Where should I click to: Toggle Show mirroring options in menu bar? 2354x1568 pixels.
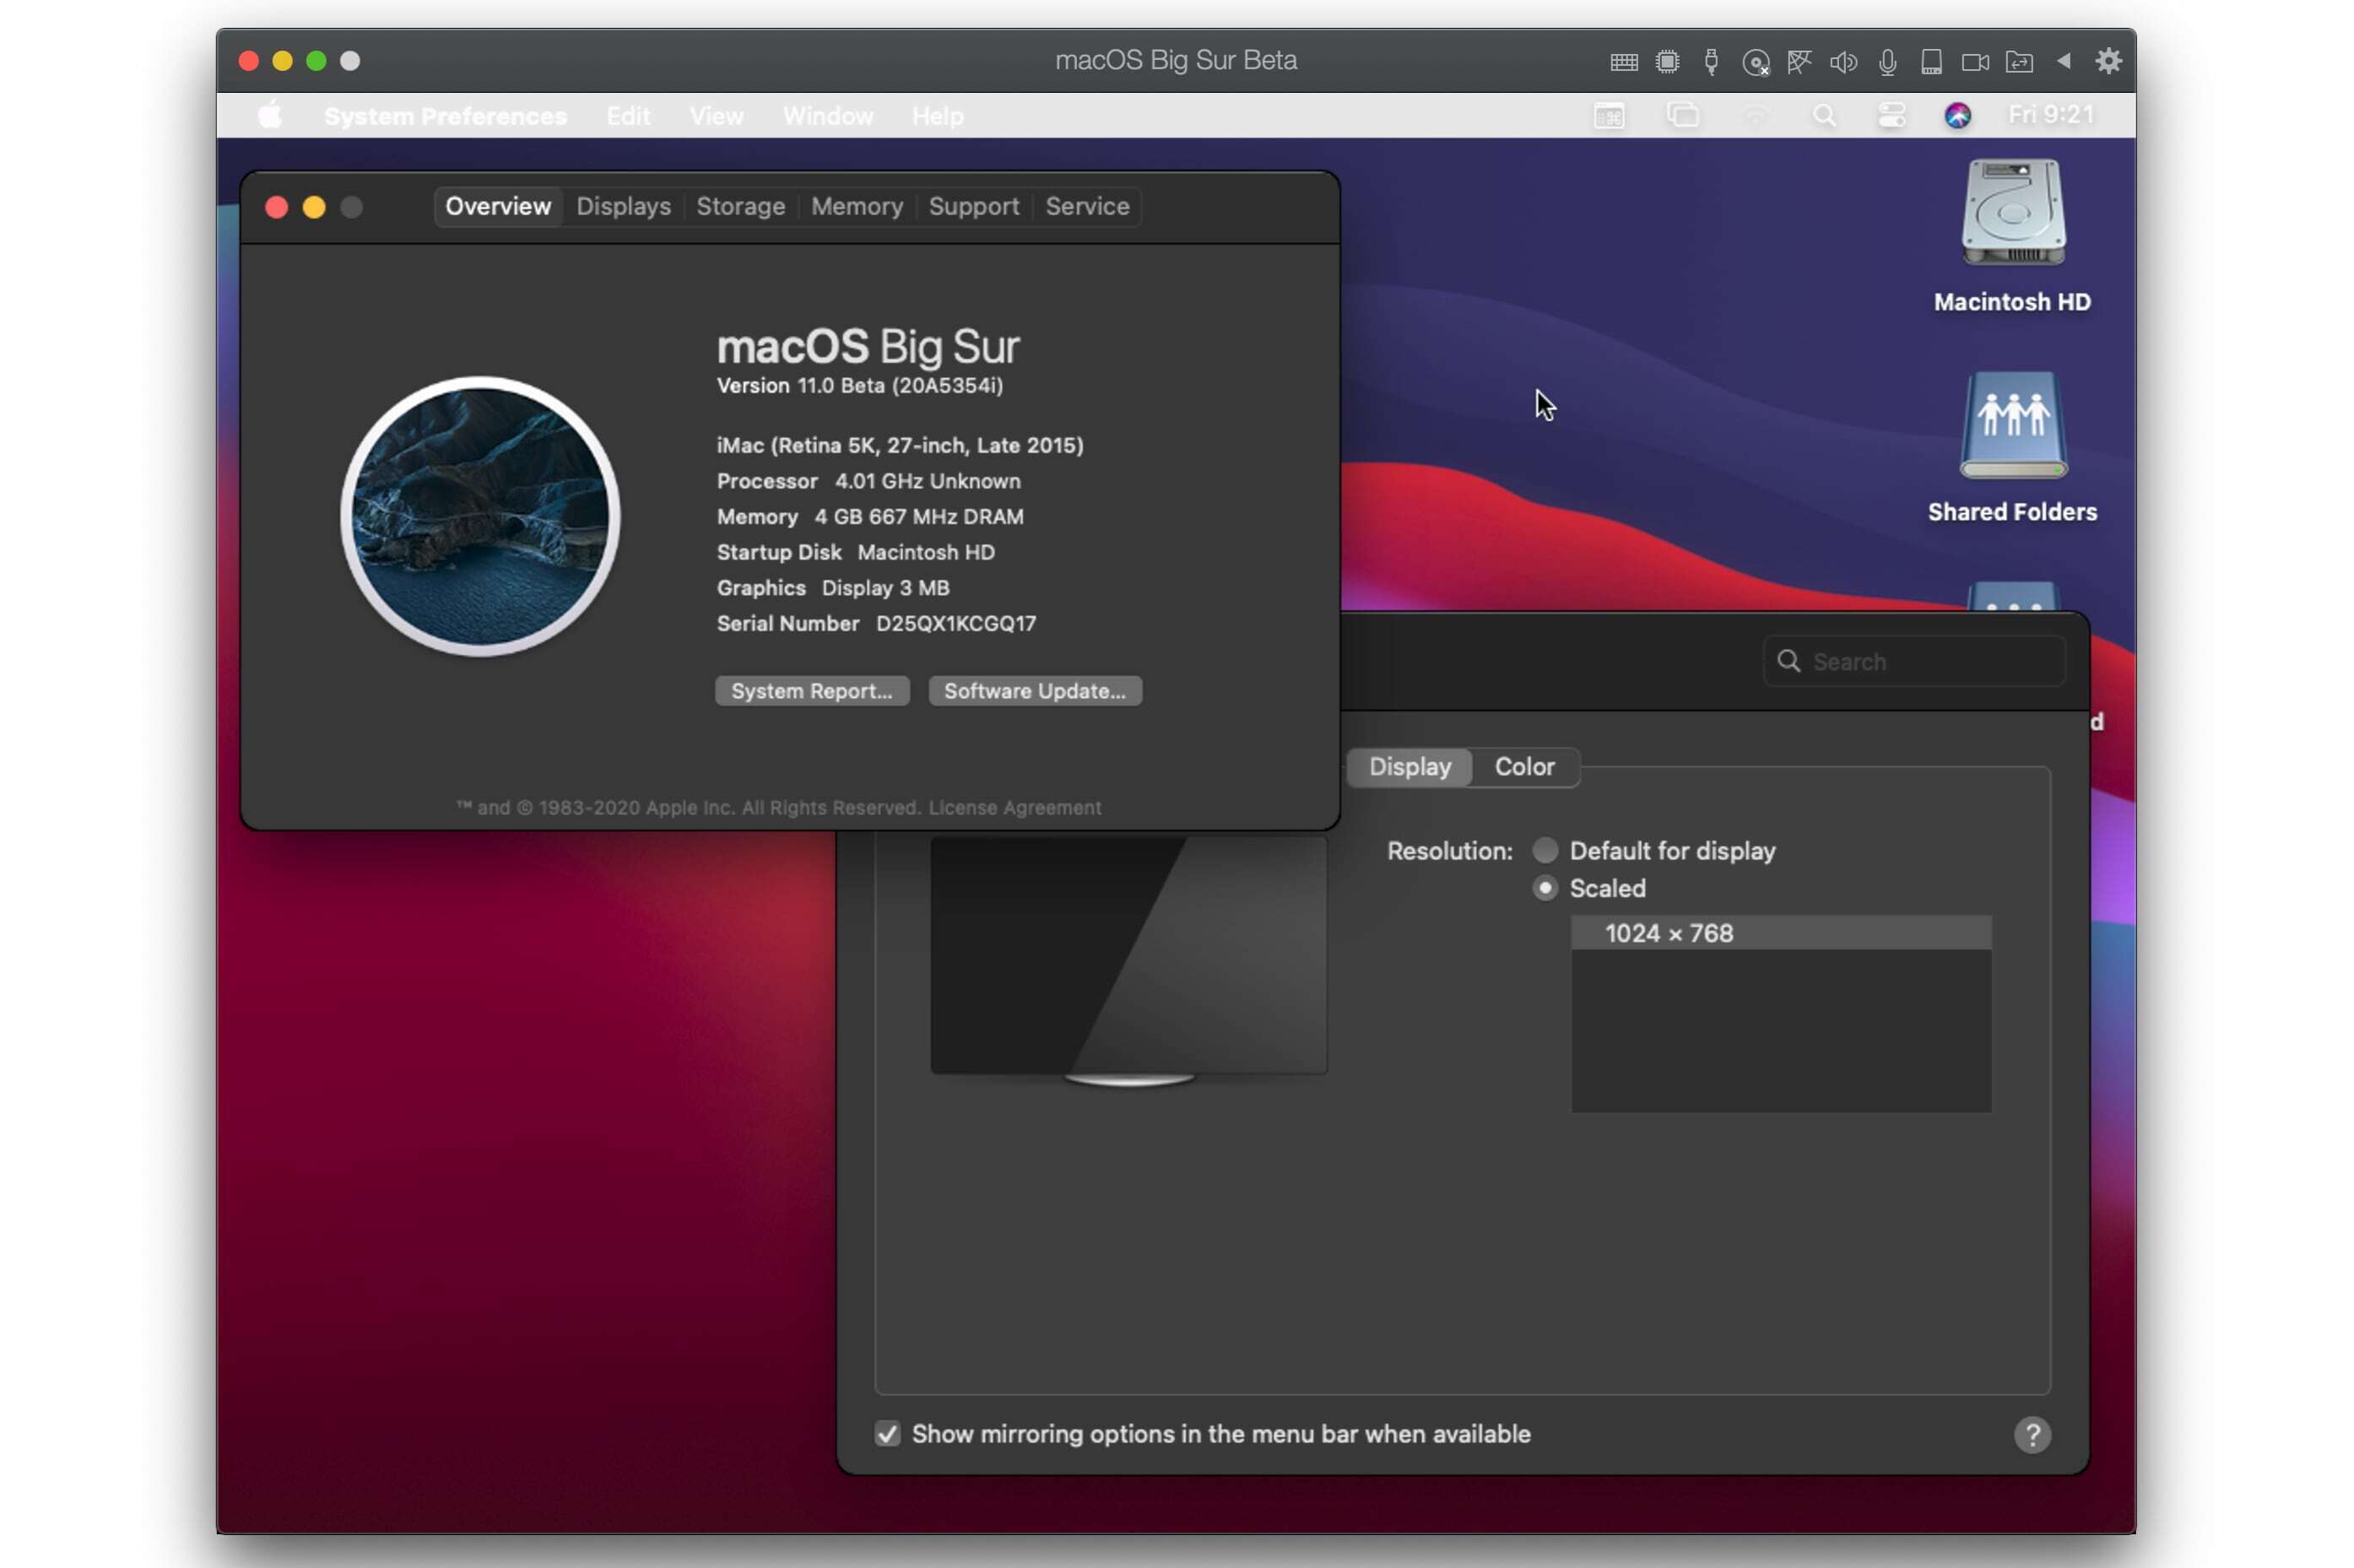pos(887,1433)
